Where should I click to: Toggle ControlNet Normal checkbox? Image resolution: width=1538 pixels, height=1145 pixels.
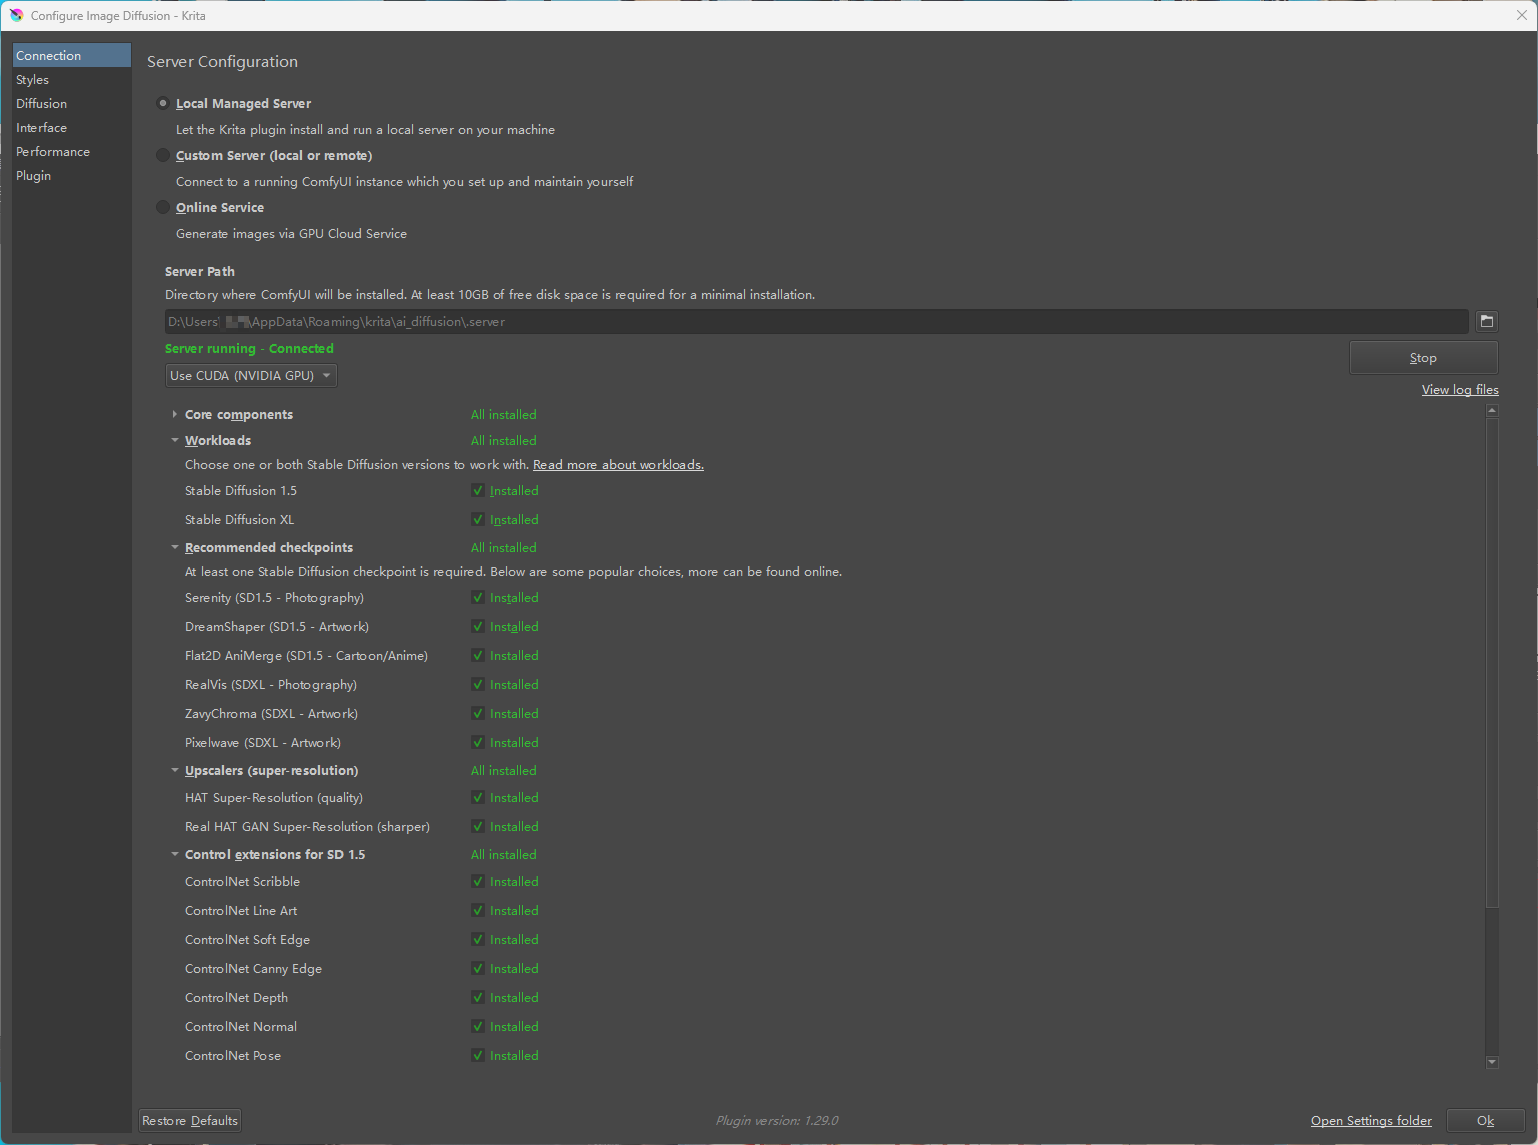pos(478,1027)
